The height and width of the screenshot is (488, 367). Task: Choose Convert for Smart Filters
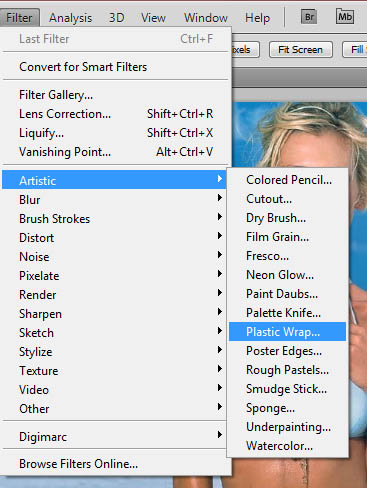tap(116, 67)
